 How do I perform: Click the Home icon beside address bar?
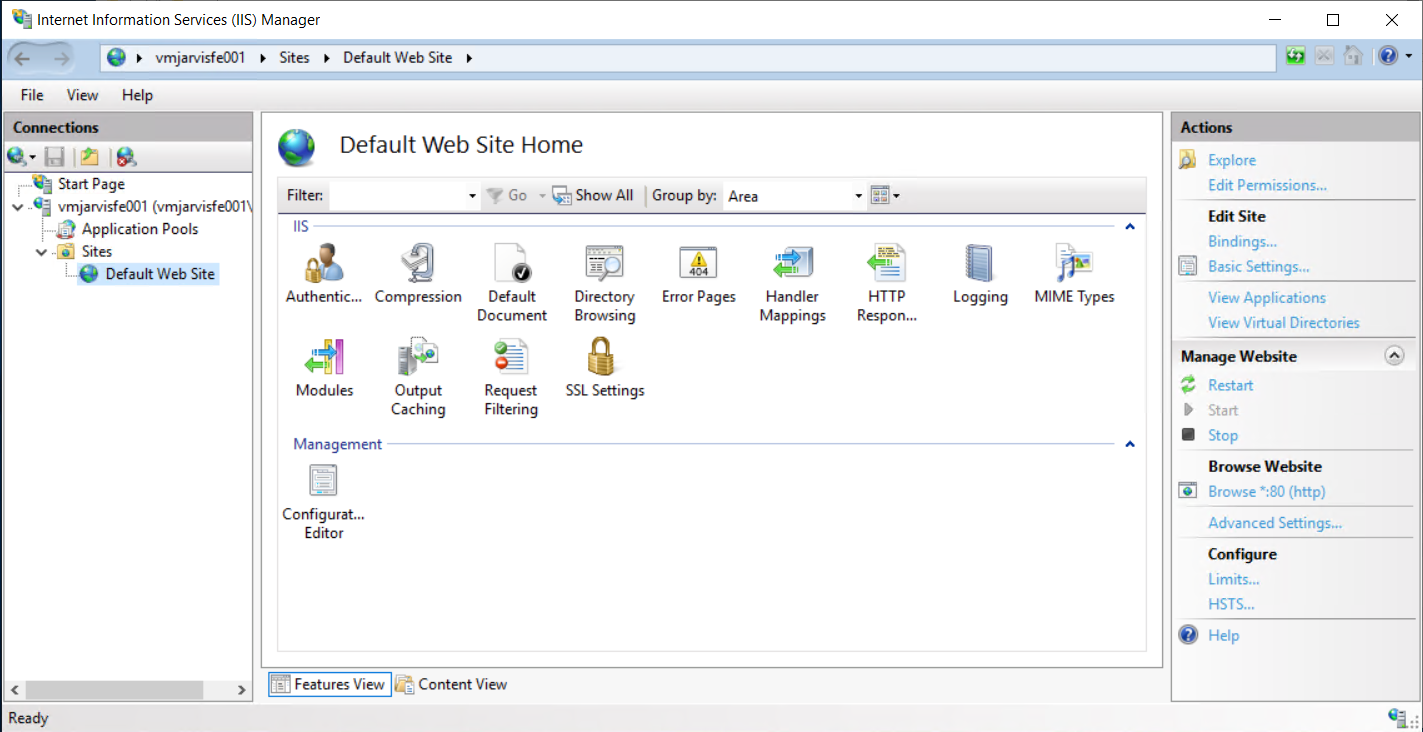click(x=1353, y=56)
